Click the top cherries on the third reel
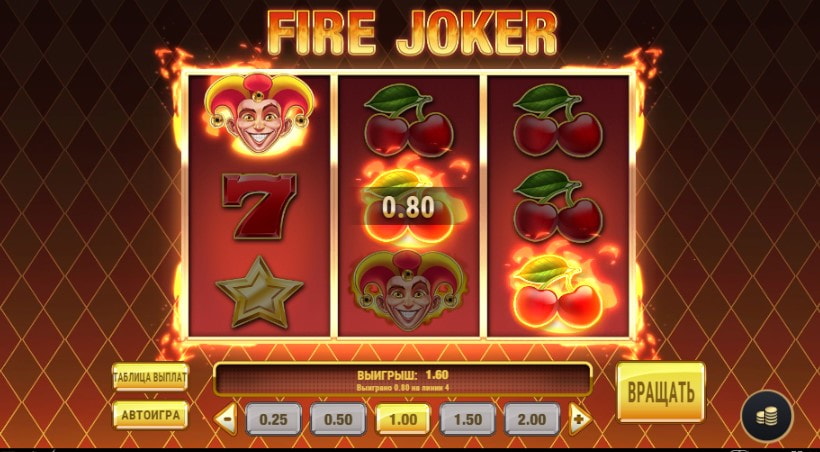This screenshot has height=452, width=820. pos(558,119)
